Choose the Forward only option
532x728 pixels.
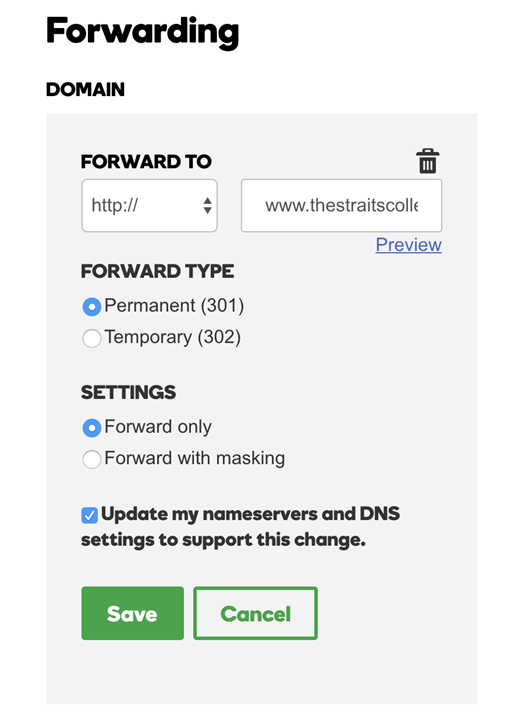click(91, 428)
